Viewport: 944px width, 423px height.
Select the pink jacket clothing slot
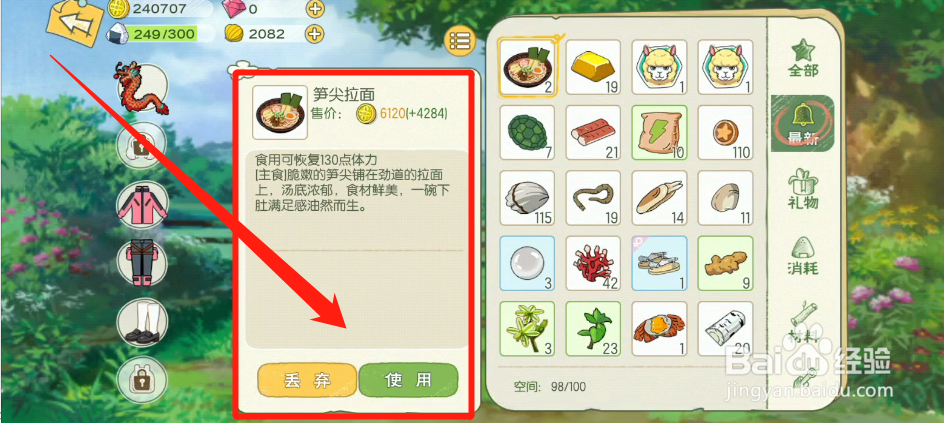coord(143,203)
